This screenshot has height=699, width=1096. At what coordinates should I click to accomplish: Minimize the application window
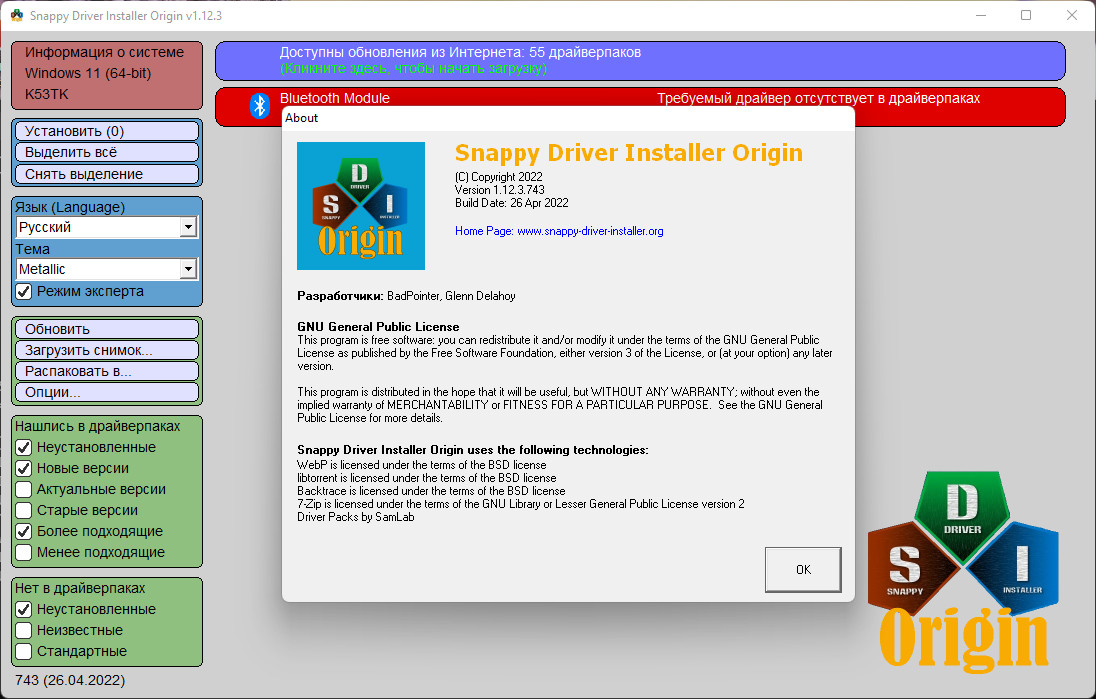click(x=981, y=15)
